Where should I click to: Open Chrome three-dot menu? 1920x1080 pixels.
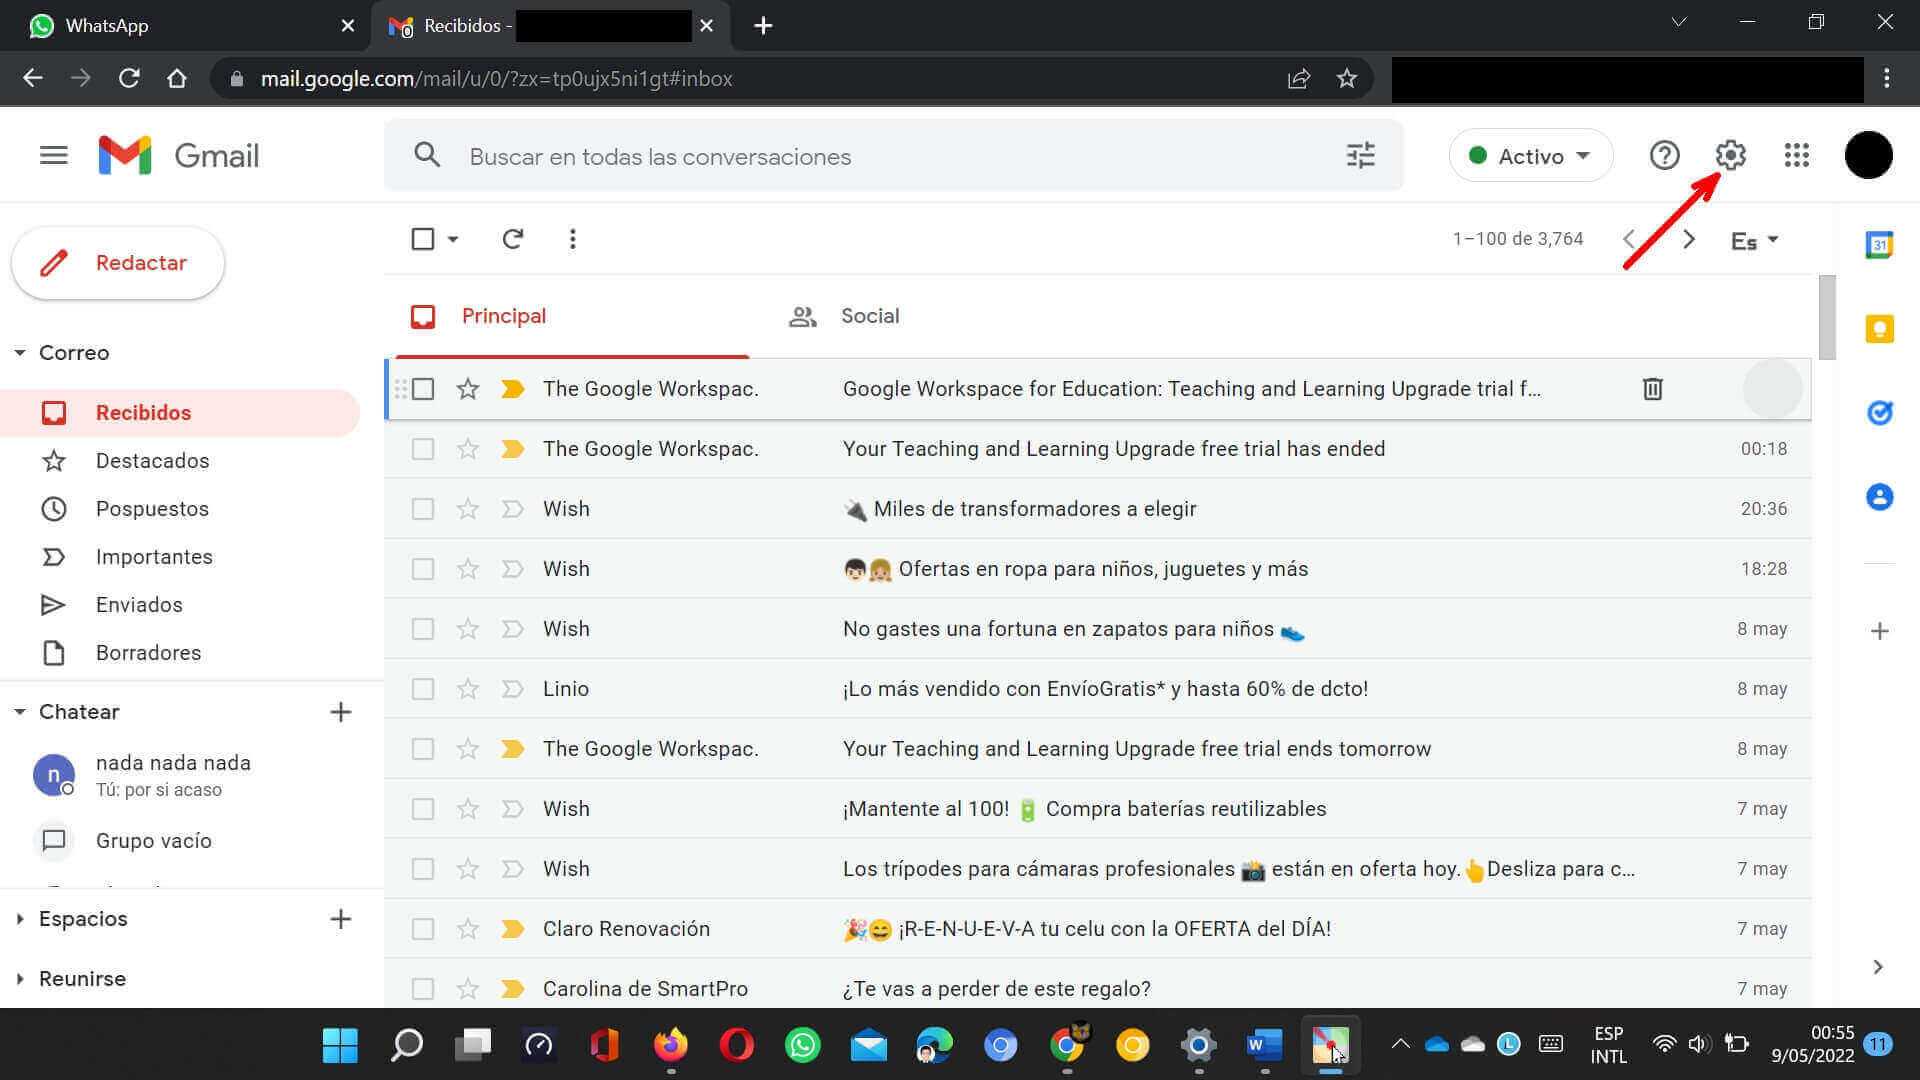point(1886,78)
